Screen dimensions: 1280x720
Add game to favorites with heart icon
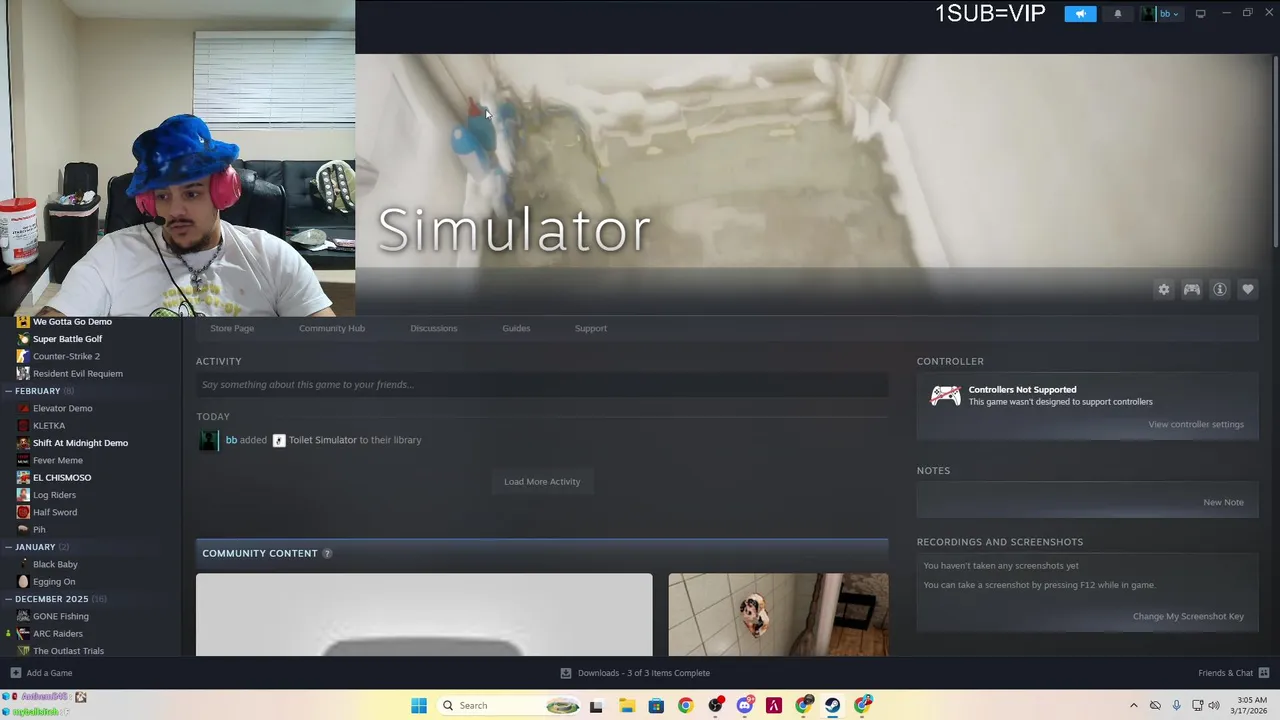[1248, 289]
